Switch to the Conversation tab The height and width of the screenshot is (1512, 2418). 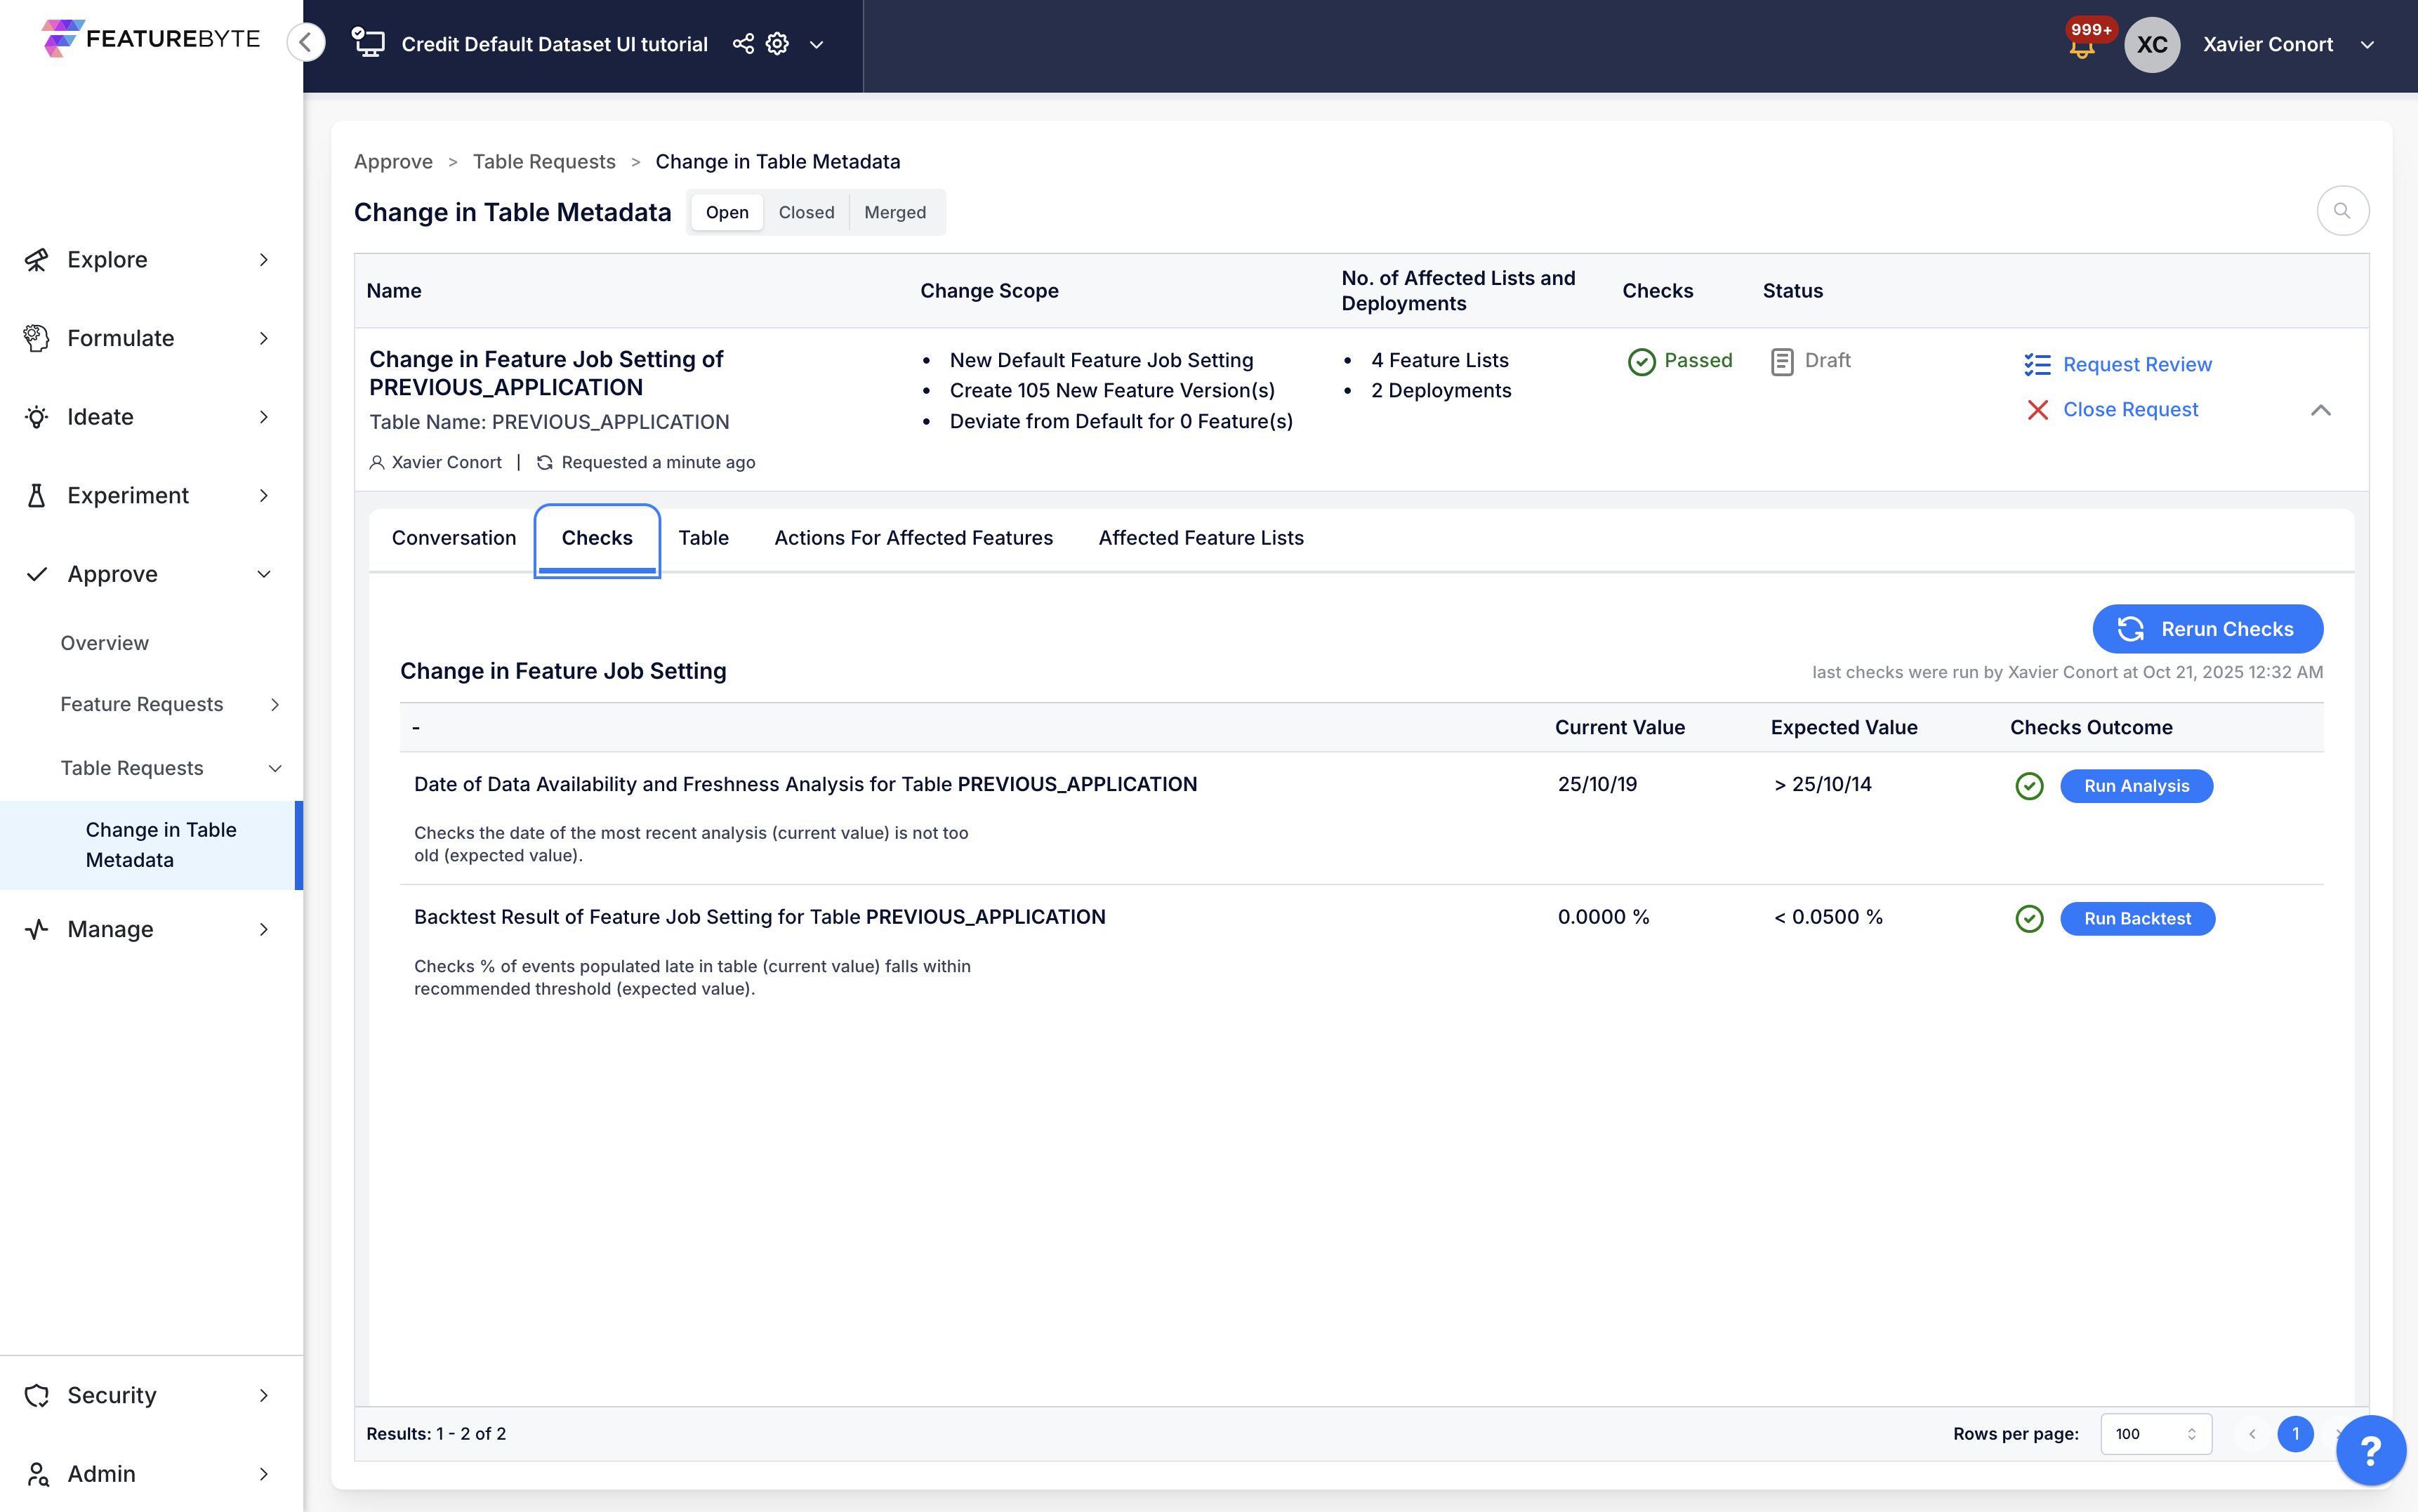coord(453,538)
